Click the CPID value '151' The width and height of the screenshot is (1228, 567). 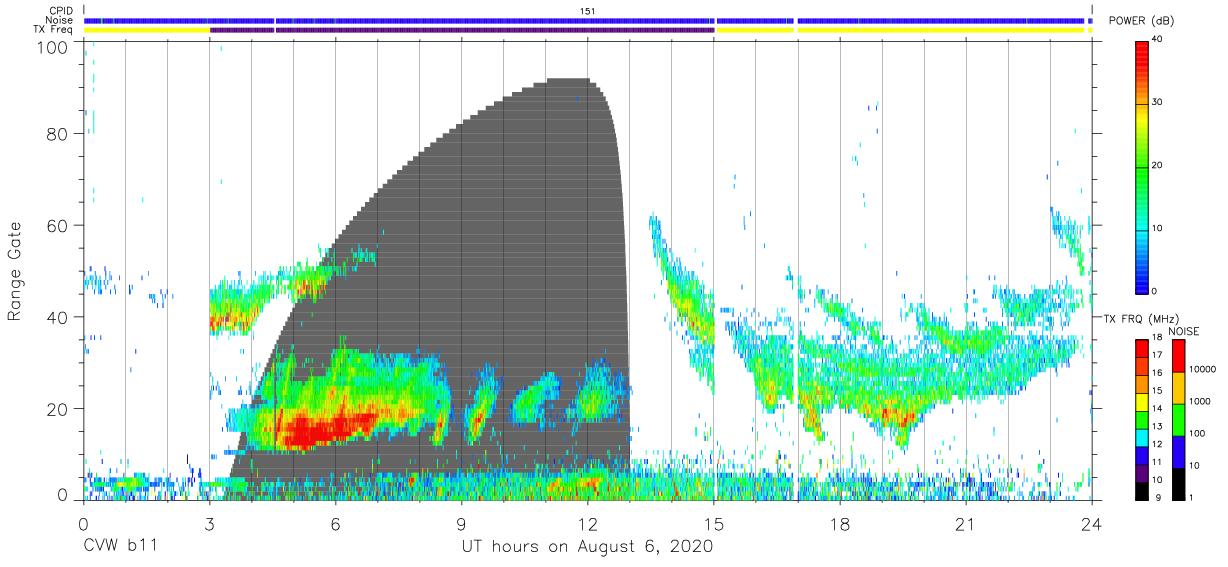pos(588,10)
